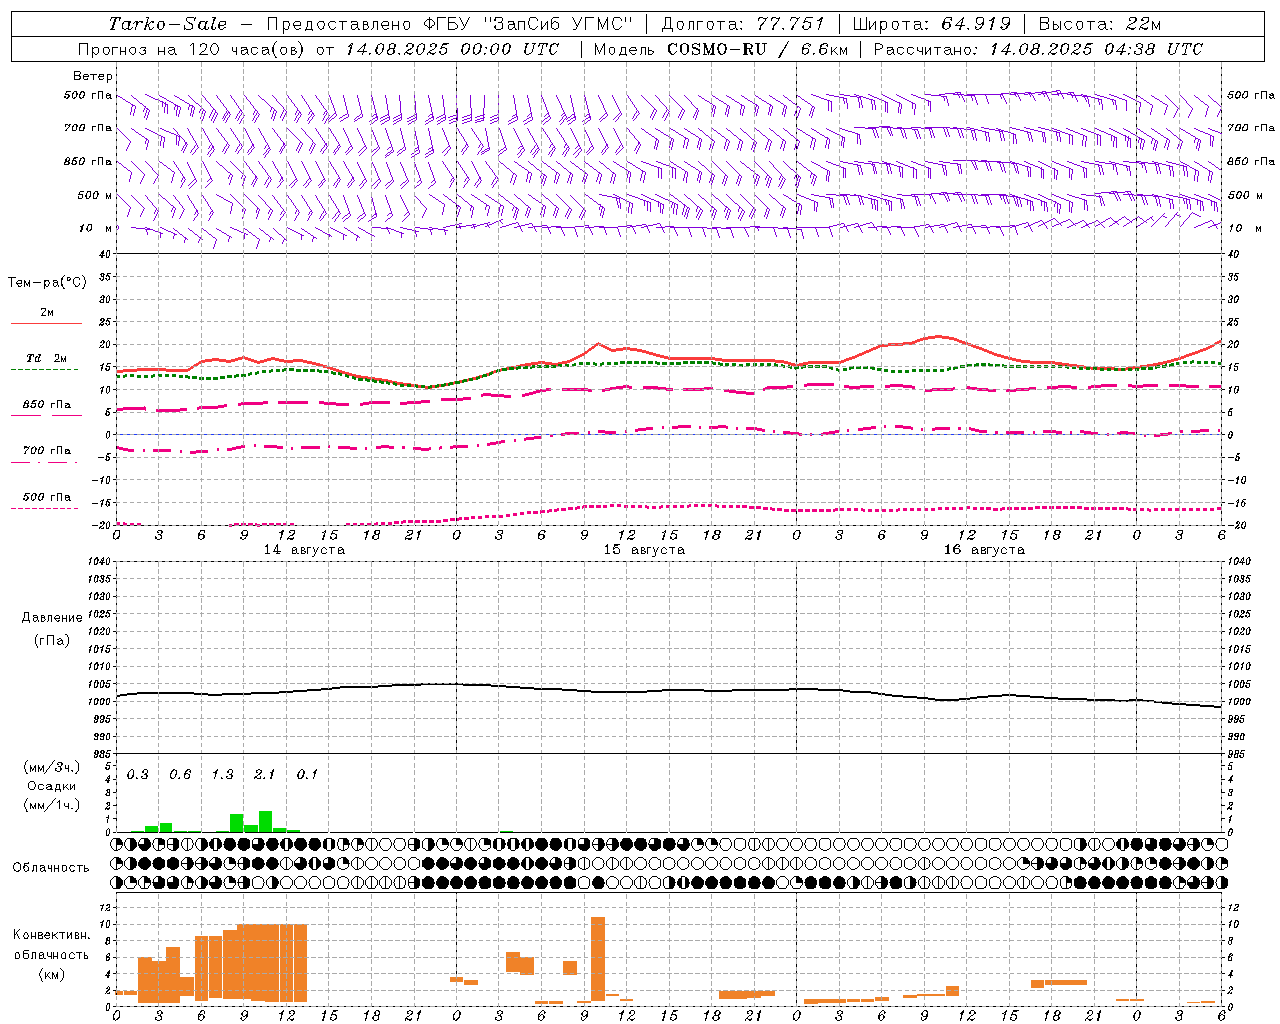Viewport: 1280px width, 1024px height.
Task: Click the 'Модель COSMO-RU / 6.6км' label
Action: click(x=721, y=49)
